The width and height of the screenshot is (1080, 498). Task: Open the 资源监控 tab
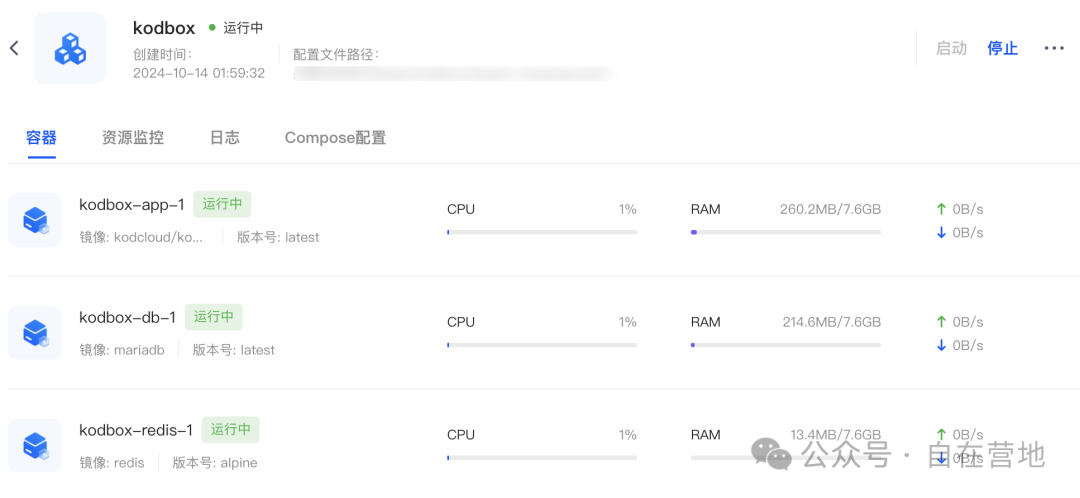[132, 138]
